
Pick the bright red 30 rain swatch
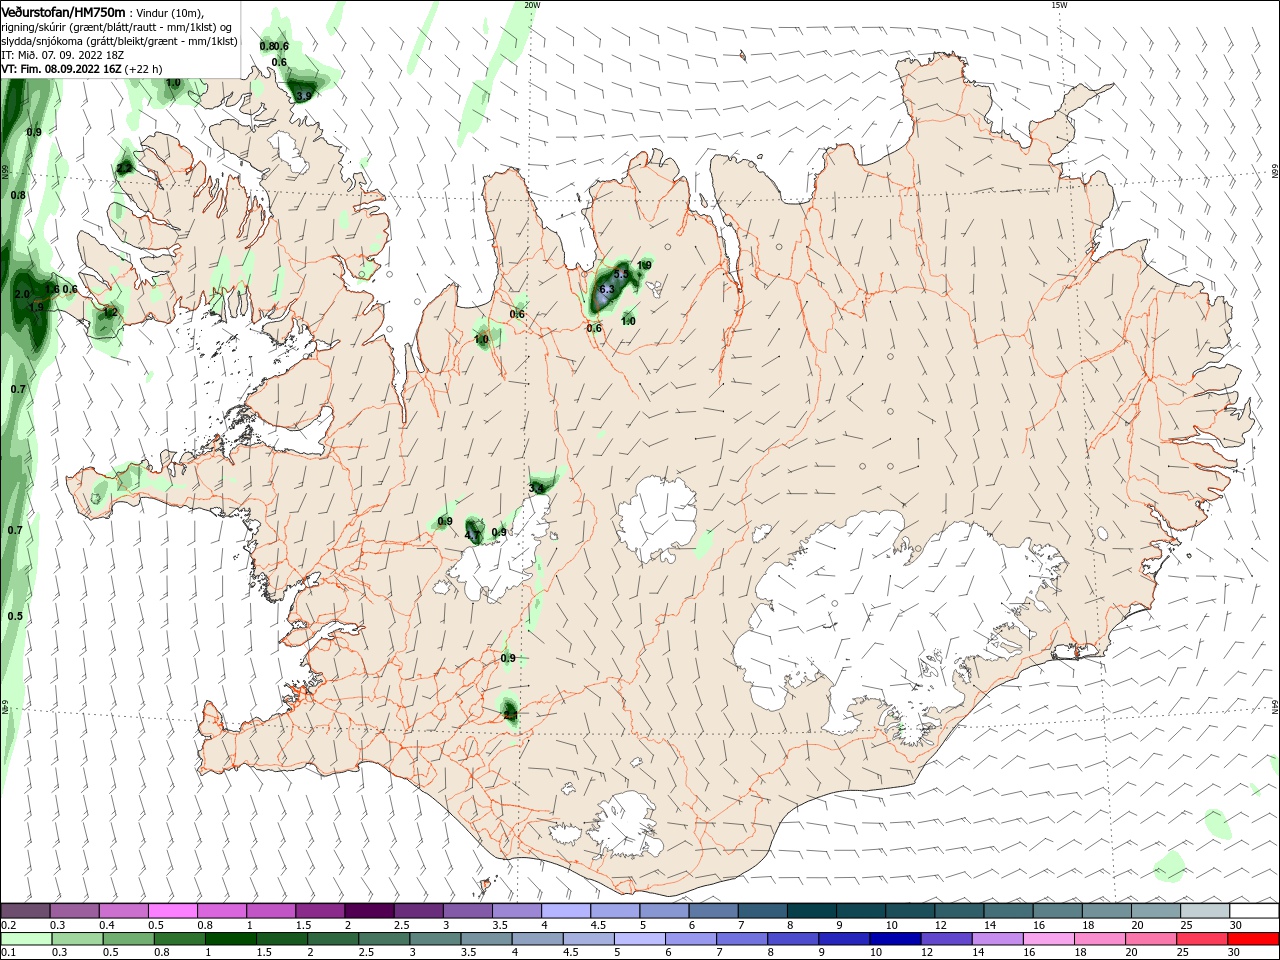pos(1253,939)
